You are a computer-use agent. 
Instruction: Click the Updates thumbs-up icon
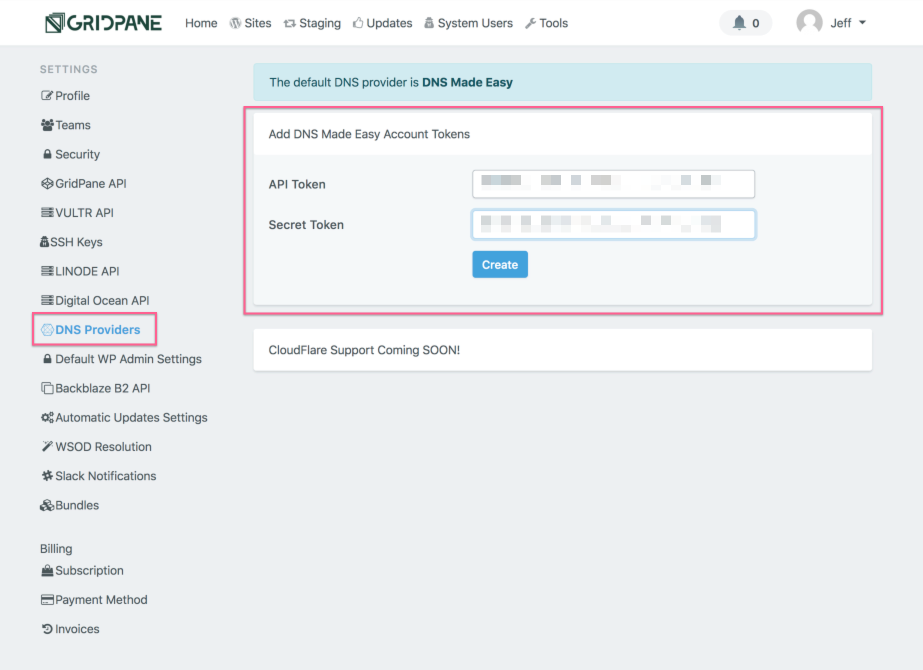(x=358, y=22)
